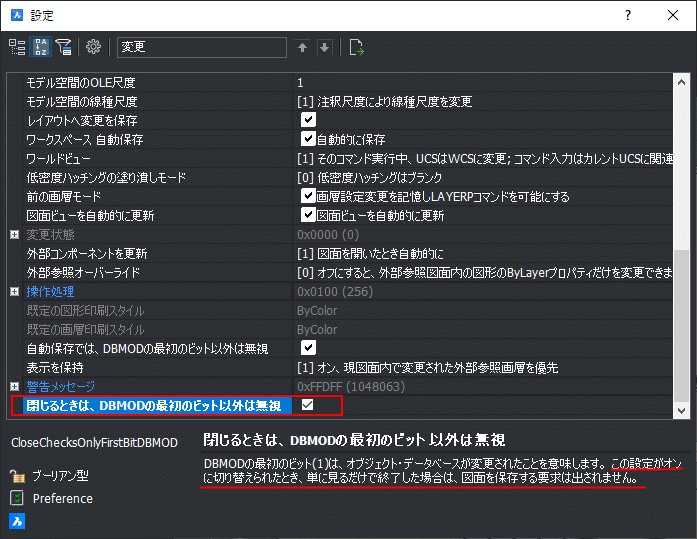Select the 図面ビューを自動的に更新 row label
Screen dimensions: 697x539
click(90, 216)
